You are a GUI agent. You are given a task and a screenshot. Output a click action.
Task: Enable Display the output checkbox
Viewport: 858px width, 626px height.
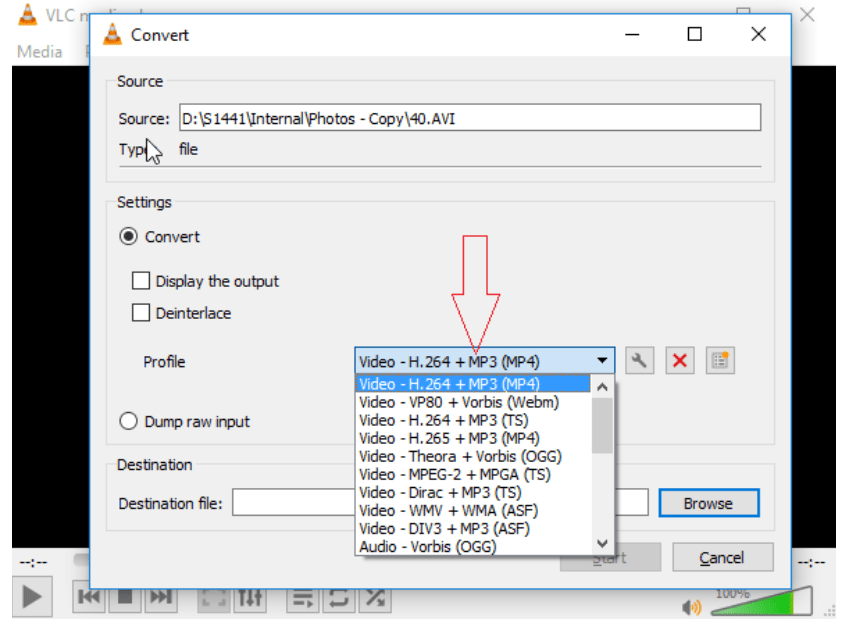pos(141,281)
